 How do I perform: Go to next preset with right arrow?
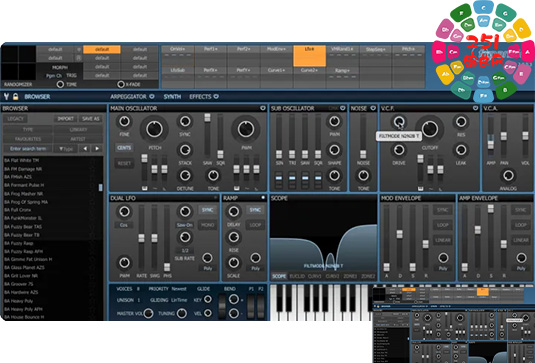[97, 148]
